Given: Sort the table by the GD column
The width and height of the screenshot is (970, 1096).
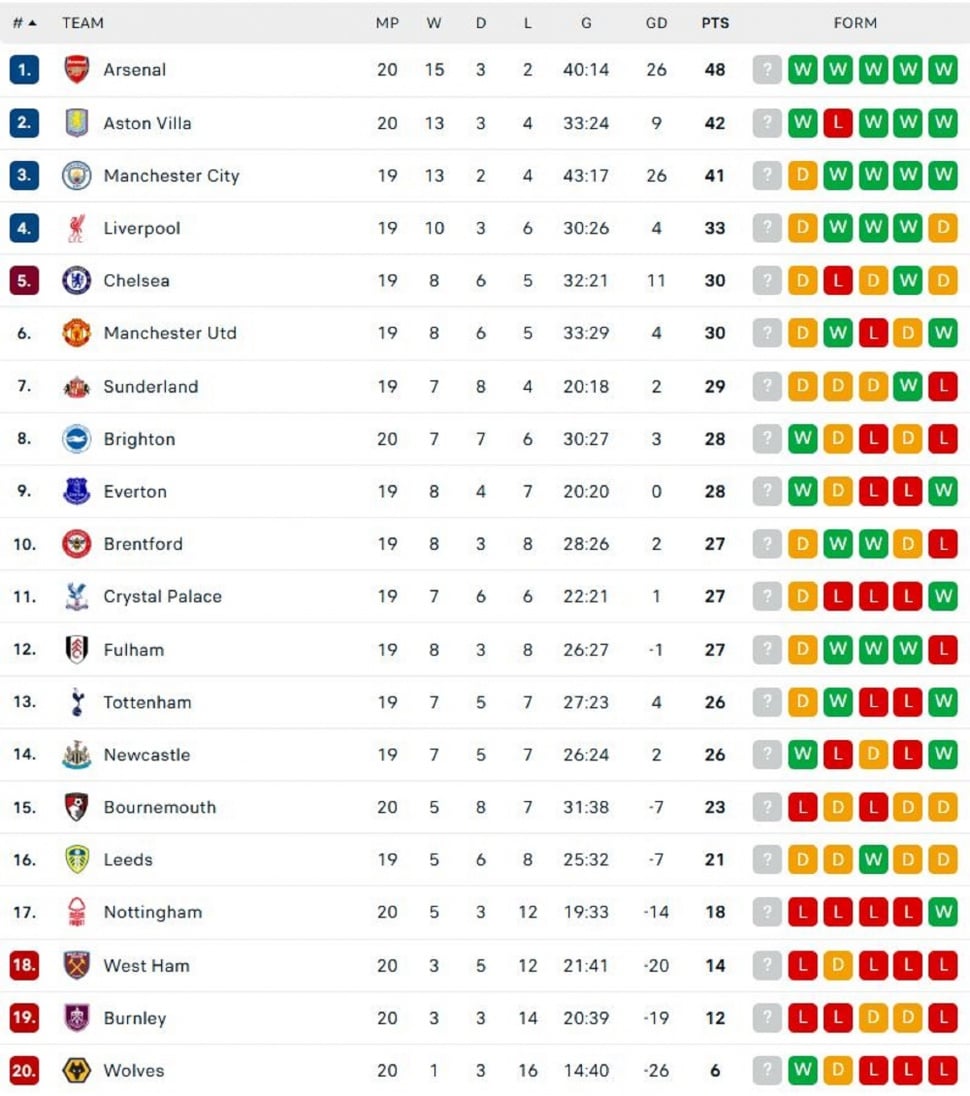Looking at the screenshot, I should 657,22.
